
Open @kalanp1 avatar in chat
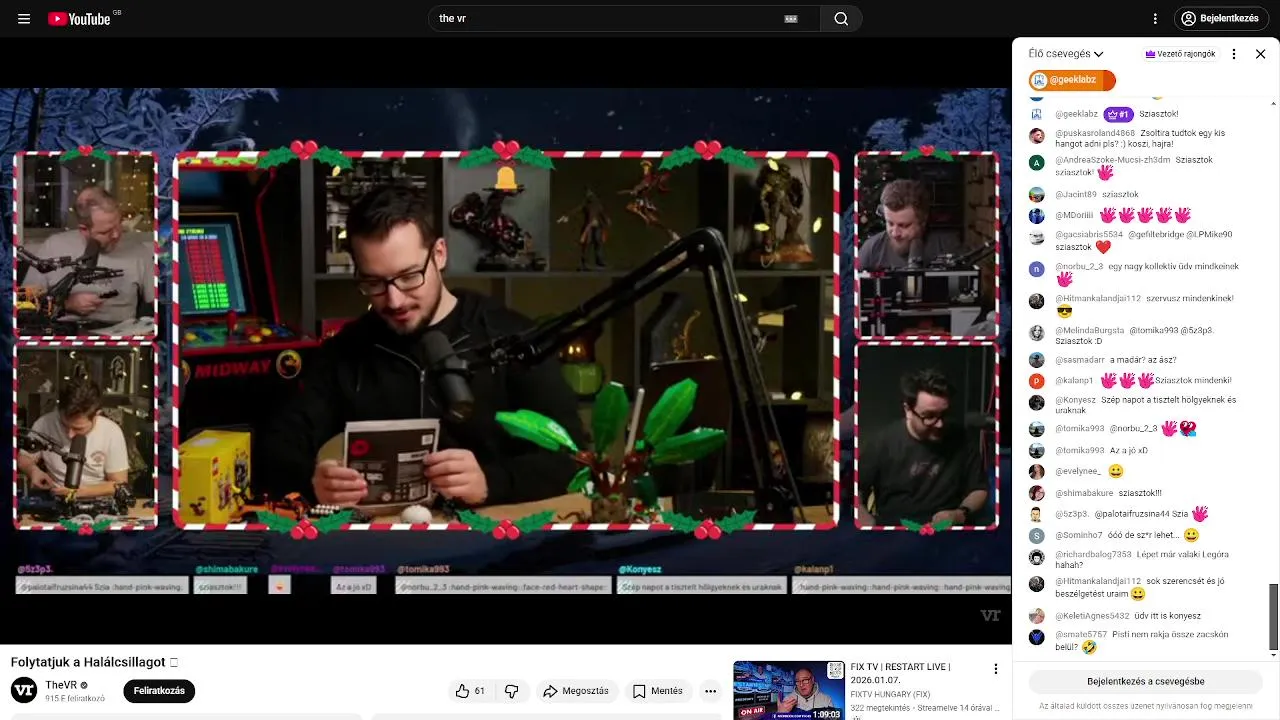[x=1037, y=381]
